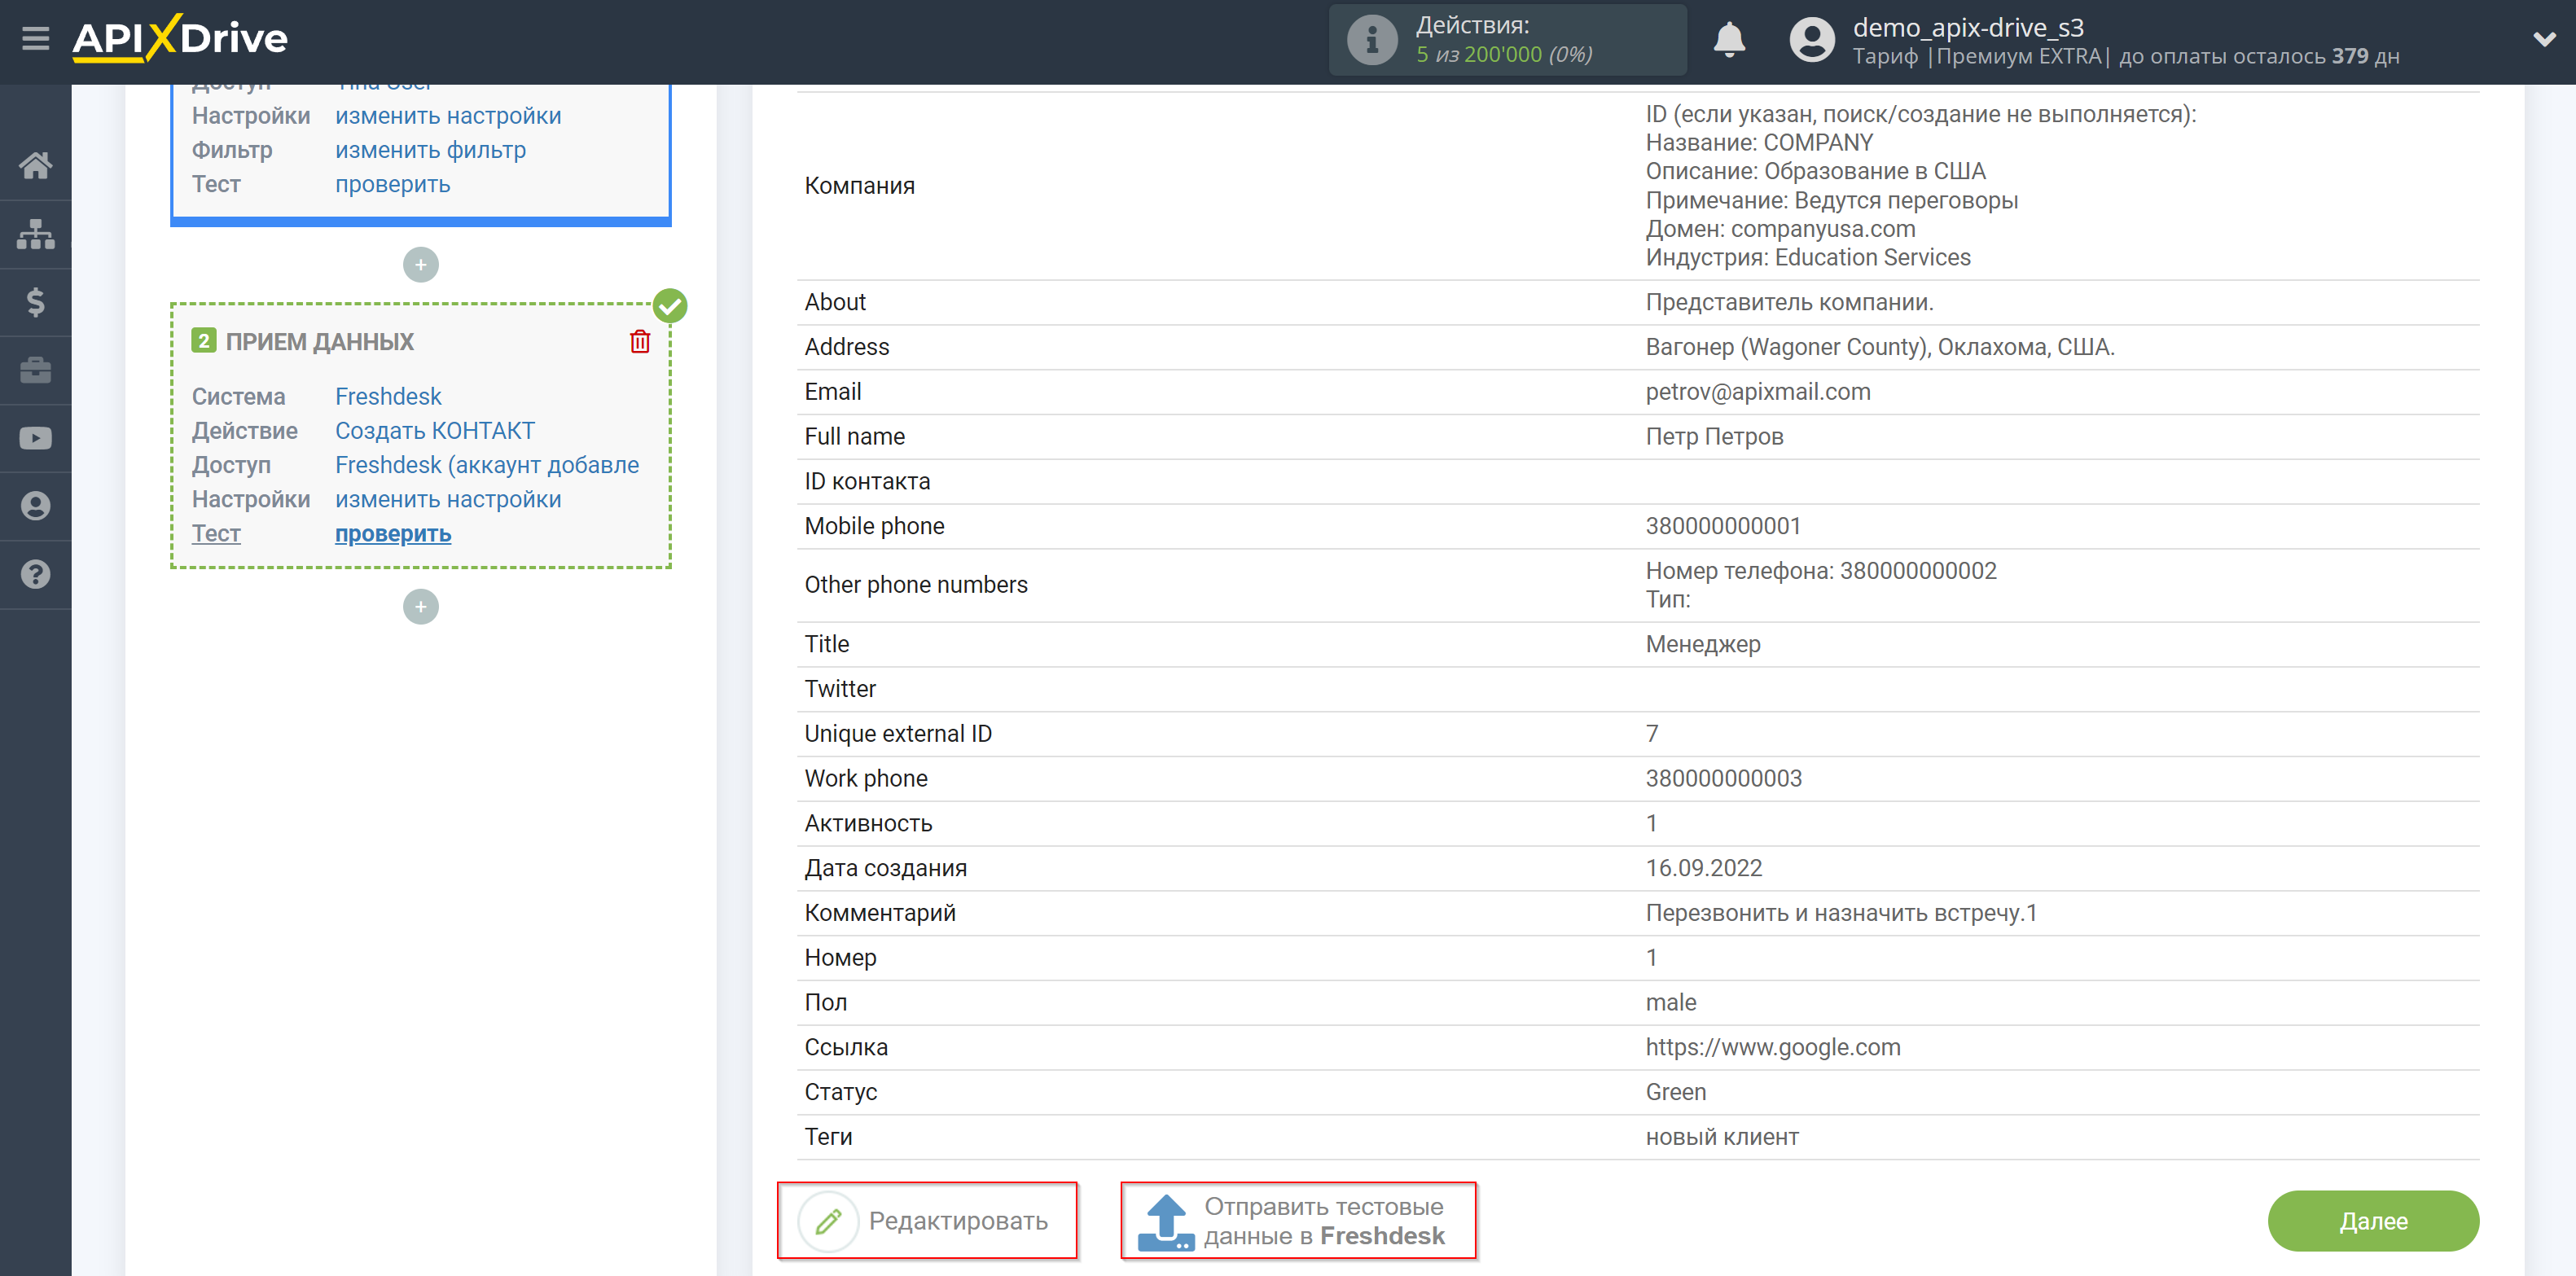Select comment 'Перезвонить и назначить встречу.1'

[x=1841, y=913]
